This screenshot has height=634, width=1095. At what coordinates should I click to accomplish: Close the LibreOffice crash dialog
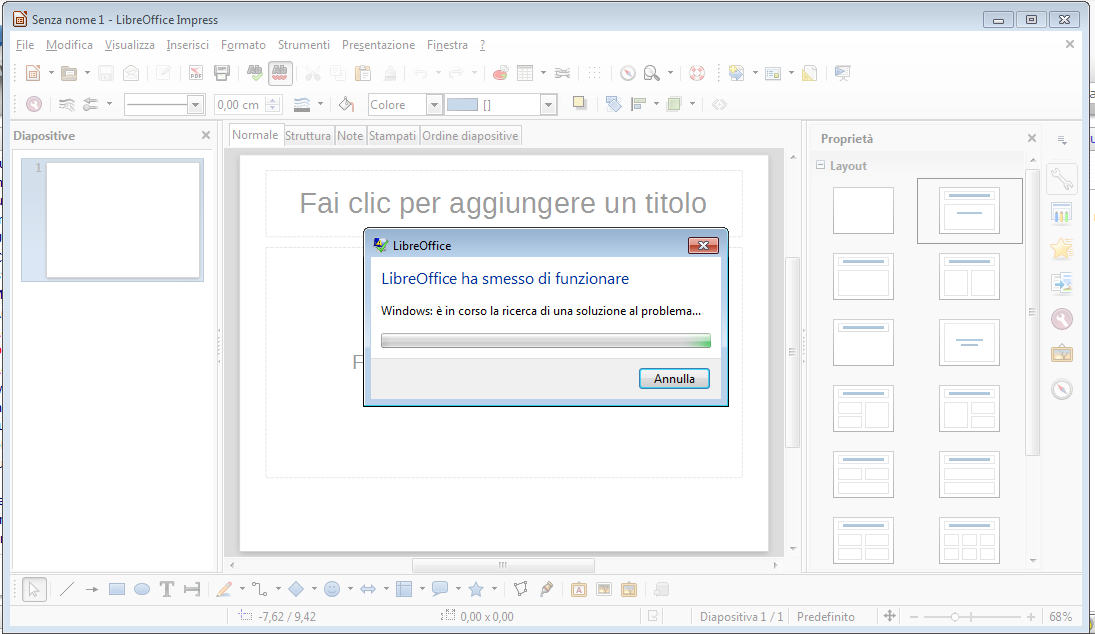pos(703,245)
